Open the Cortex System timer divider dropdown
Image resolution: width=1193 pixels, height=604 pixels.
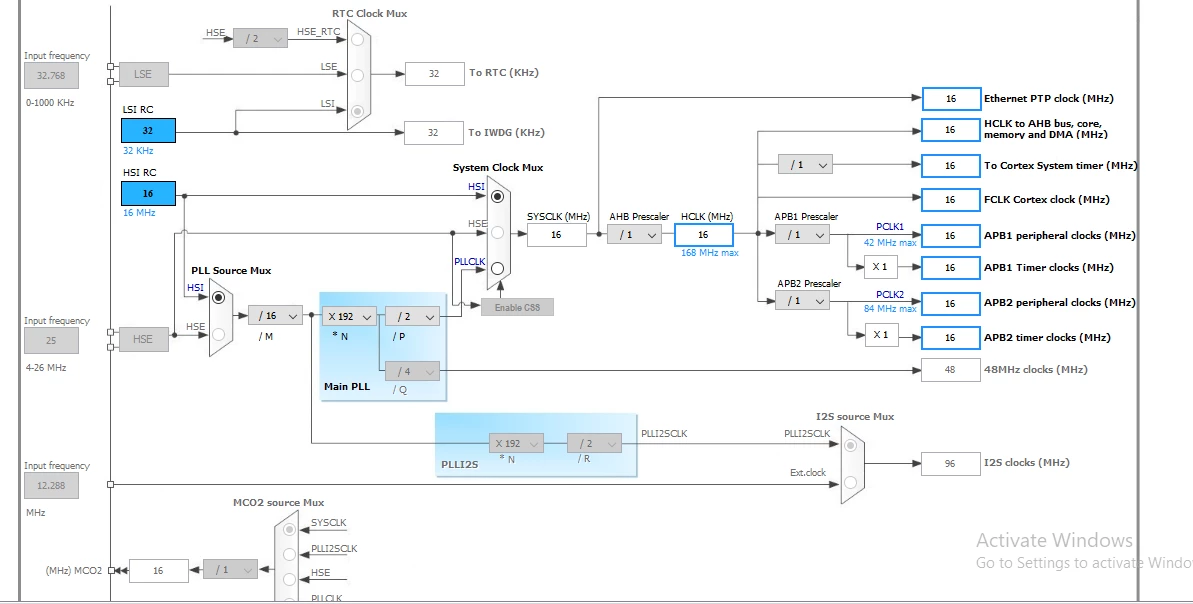point(805,164)
